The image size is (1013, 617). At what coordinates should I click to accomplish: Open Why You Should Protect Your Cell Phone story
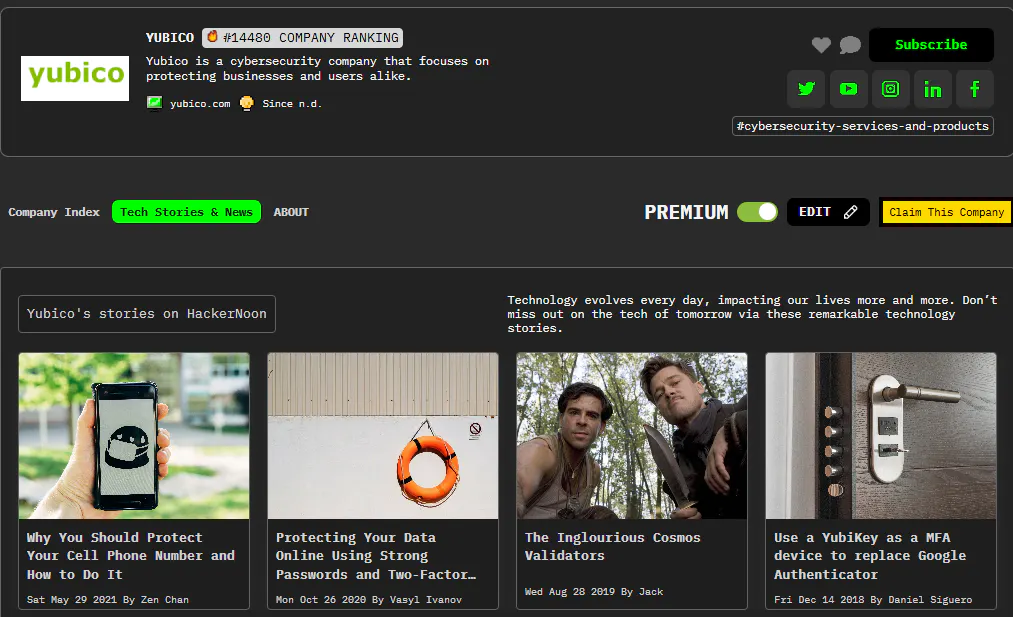[x=131, y=556]
